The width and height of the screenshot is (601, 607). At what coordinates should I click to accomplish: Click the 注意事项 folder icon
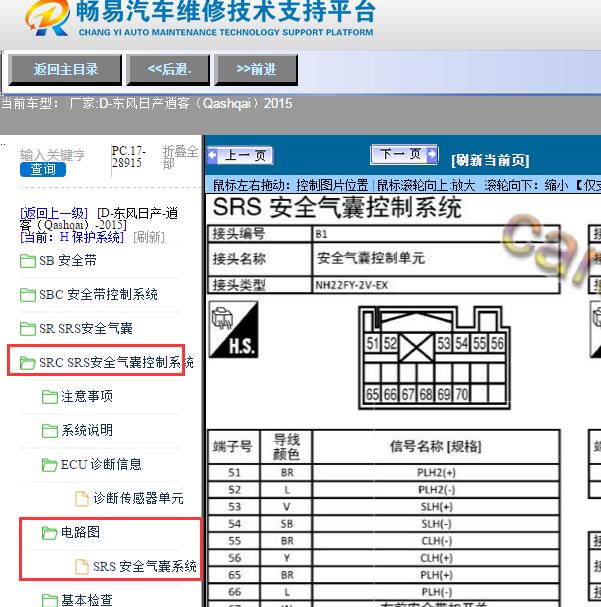pos(50,397)
